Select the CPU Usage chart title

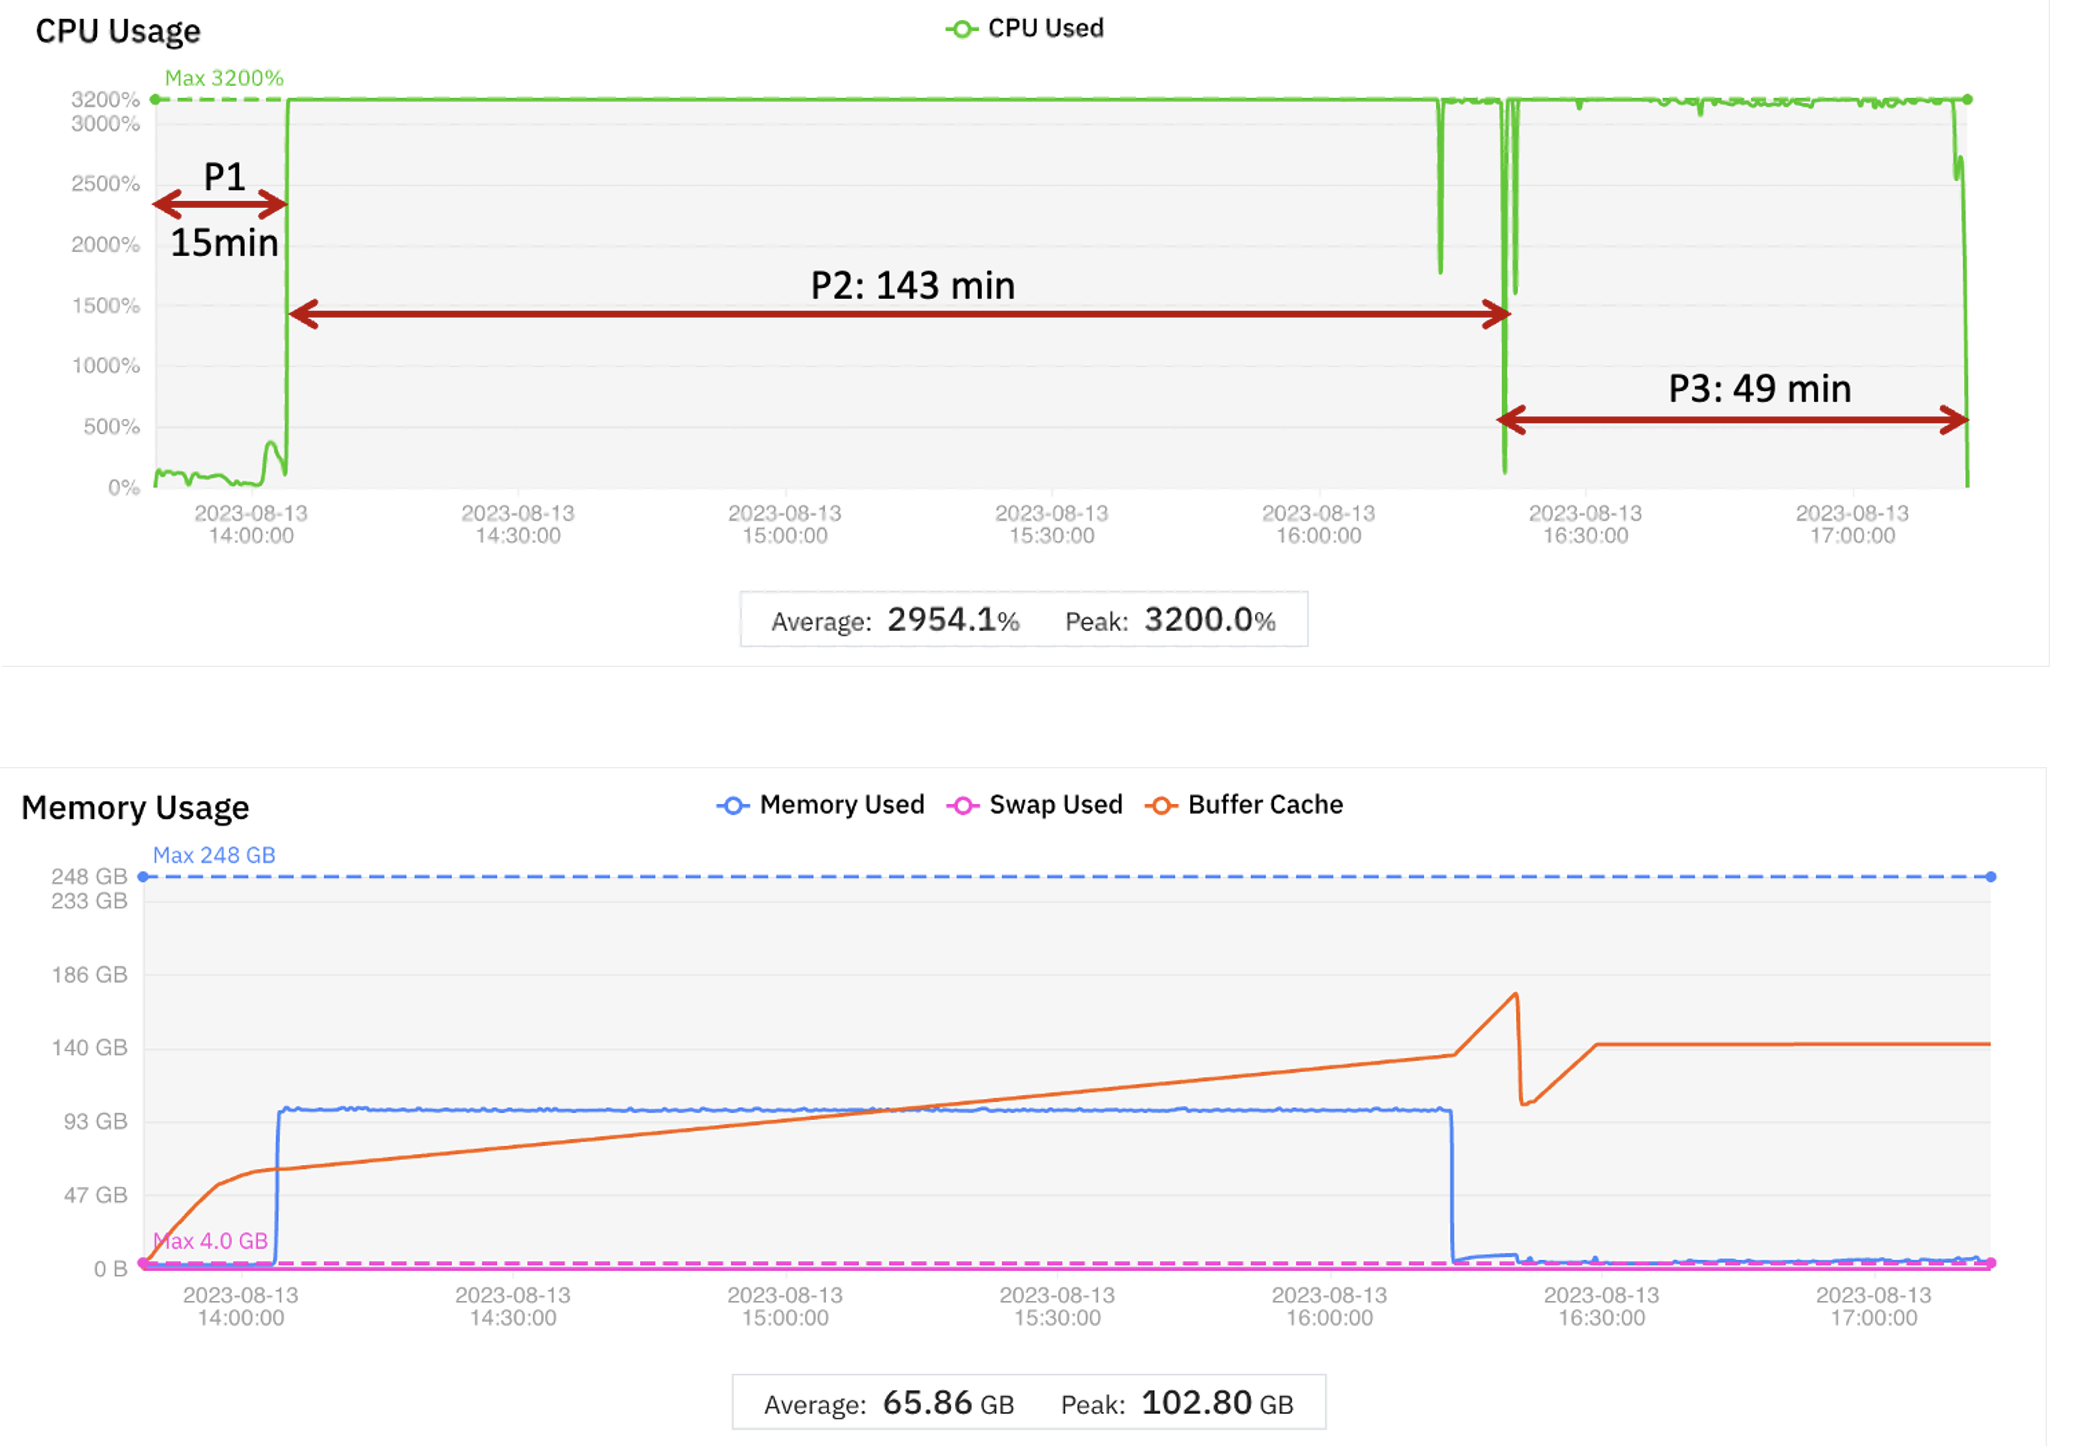pyautogui.click(x=118, y=31)
